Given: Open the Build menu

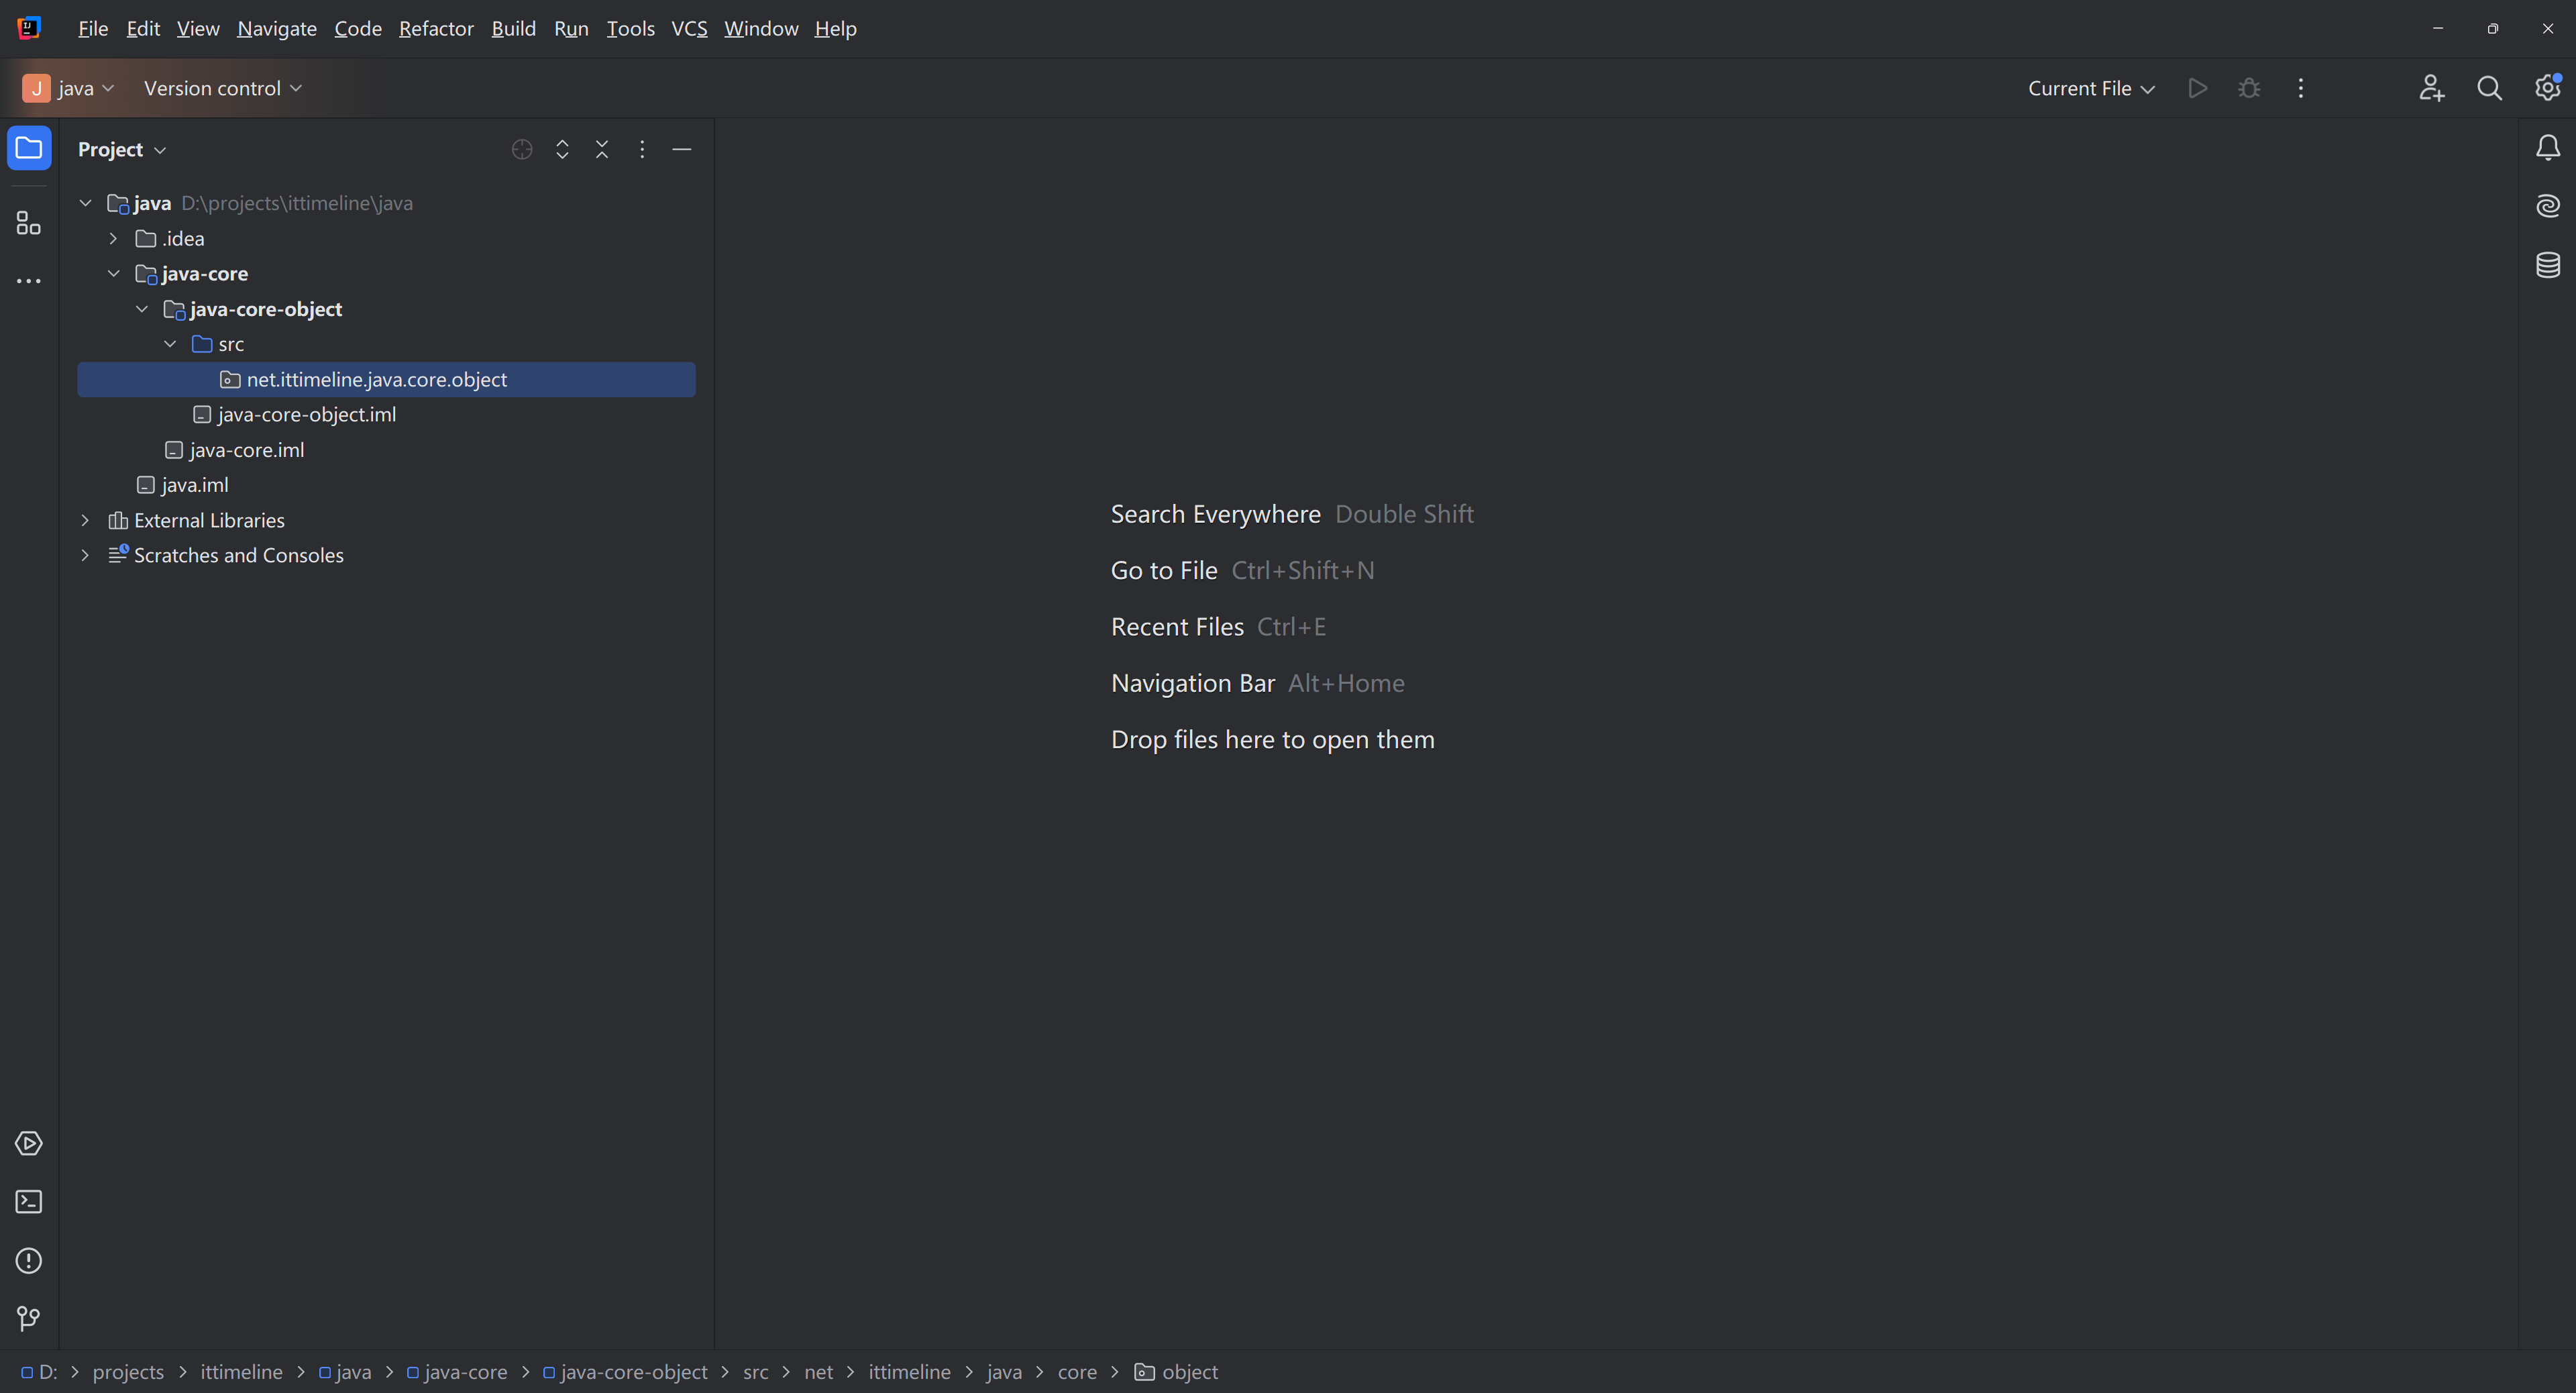Looking at the screenshot, I should 513,28.
